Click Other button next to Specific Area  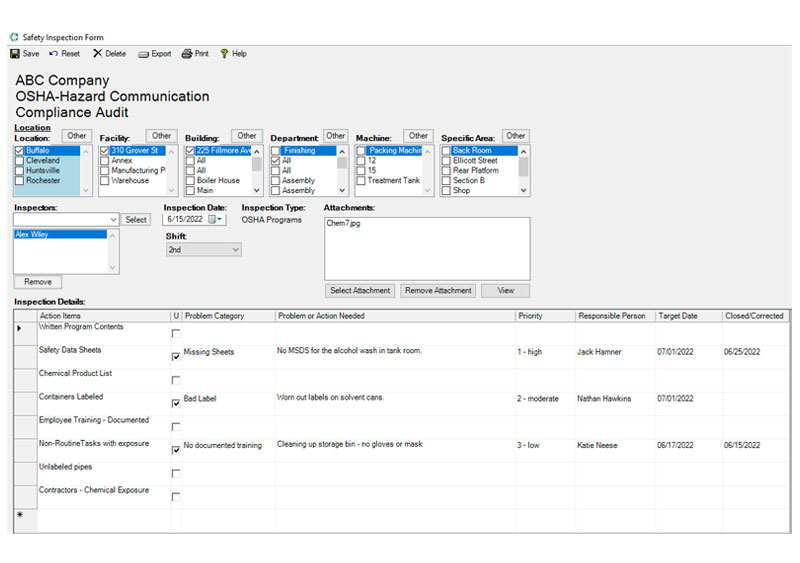click(x=516, y=136)
